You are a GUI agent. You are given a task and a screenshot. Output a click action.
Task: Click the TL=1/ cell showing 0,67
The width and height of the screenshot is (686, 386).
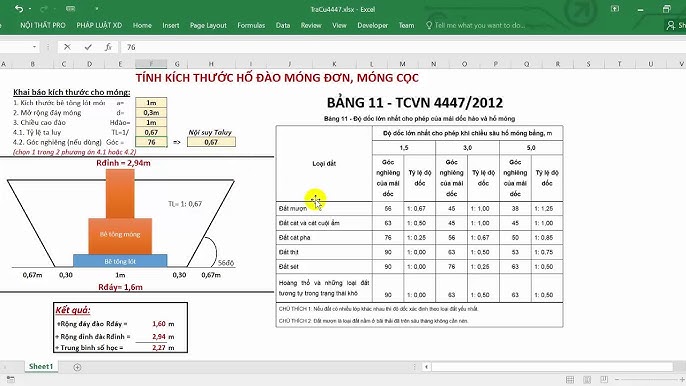click(x=151, y=132)
